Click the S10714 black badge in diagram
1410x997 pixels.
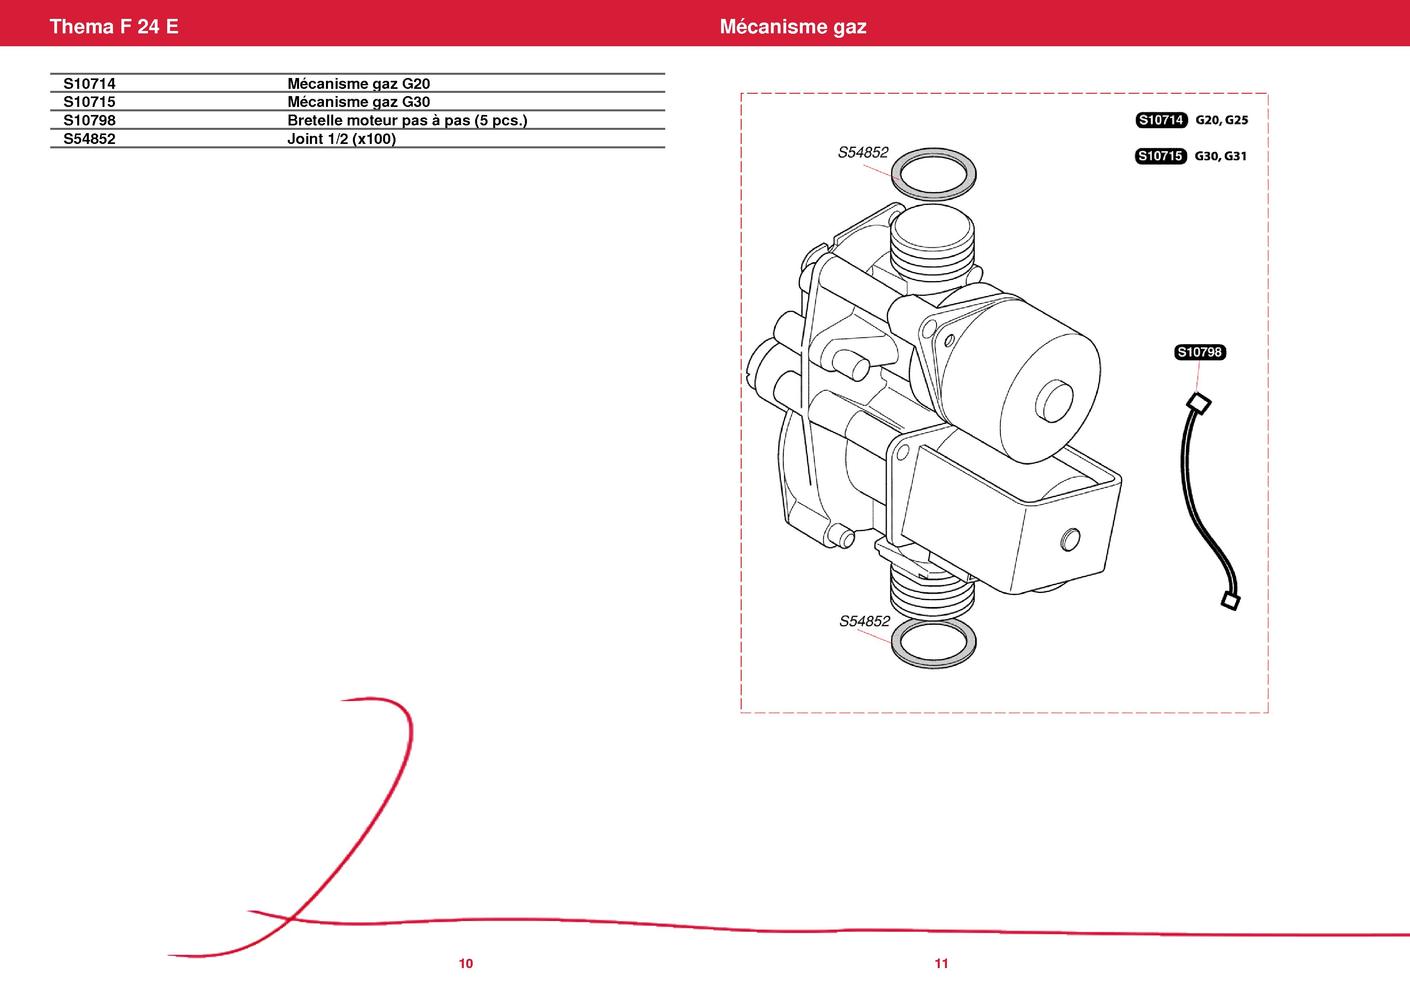point(1161,120)
